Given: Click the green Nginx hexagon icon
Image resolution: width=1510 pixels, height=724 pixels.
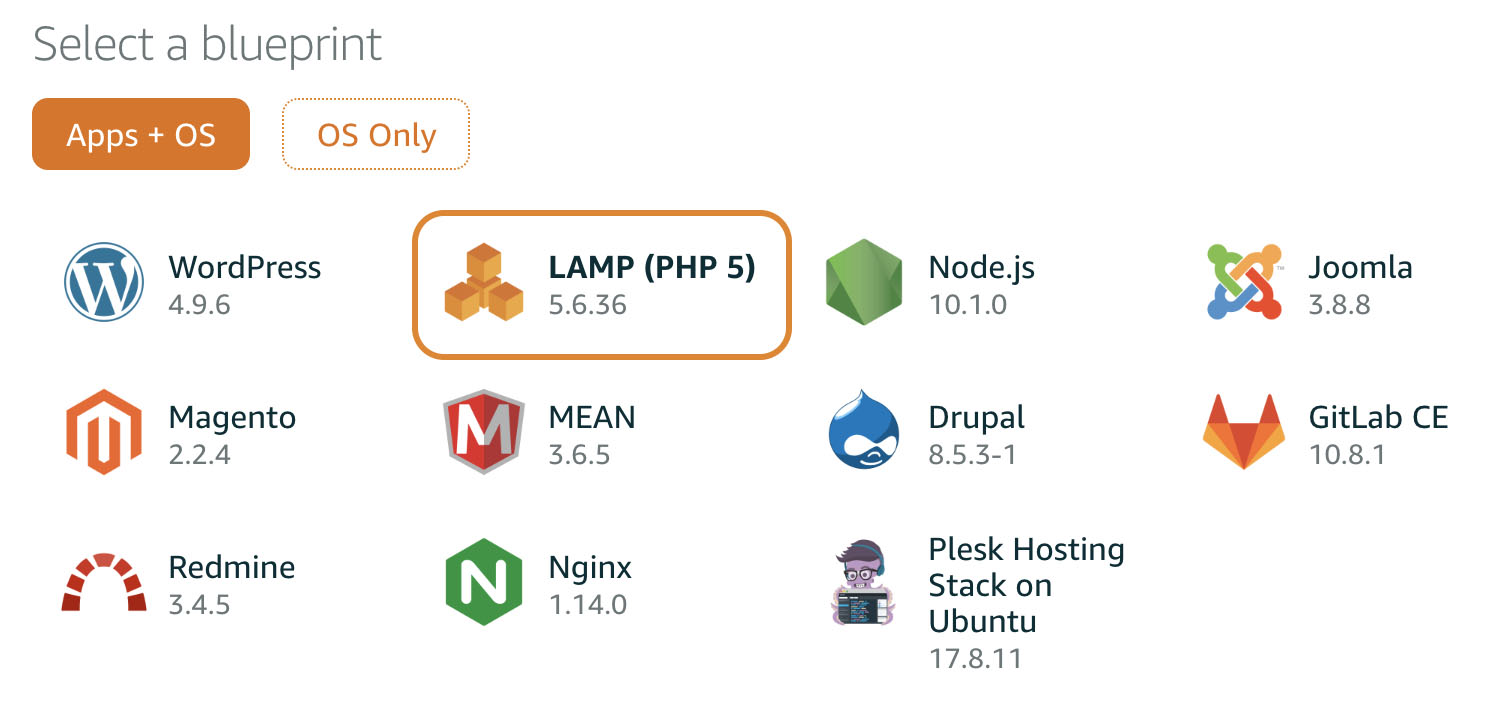Looking at the screenshot, I should tap(484, 583).
